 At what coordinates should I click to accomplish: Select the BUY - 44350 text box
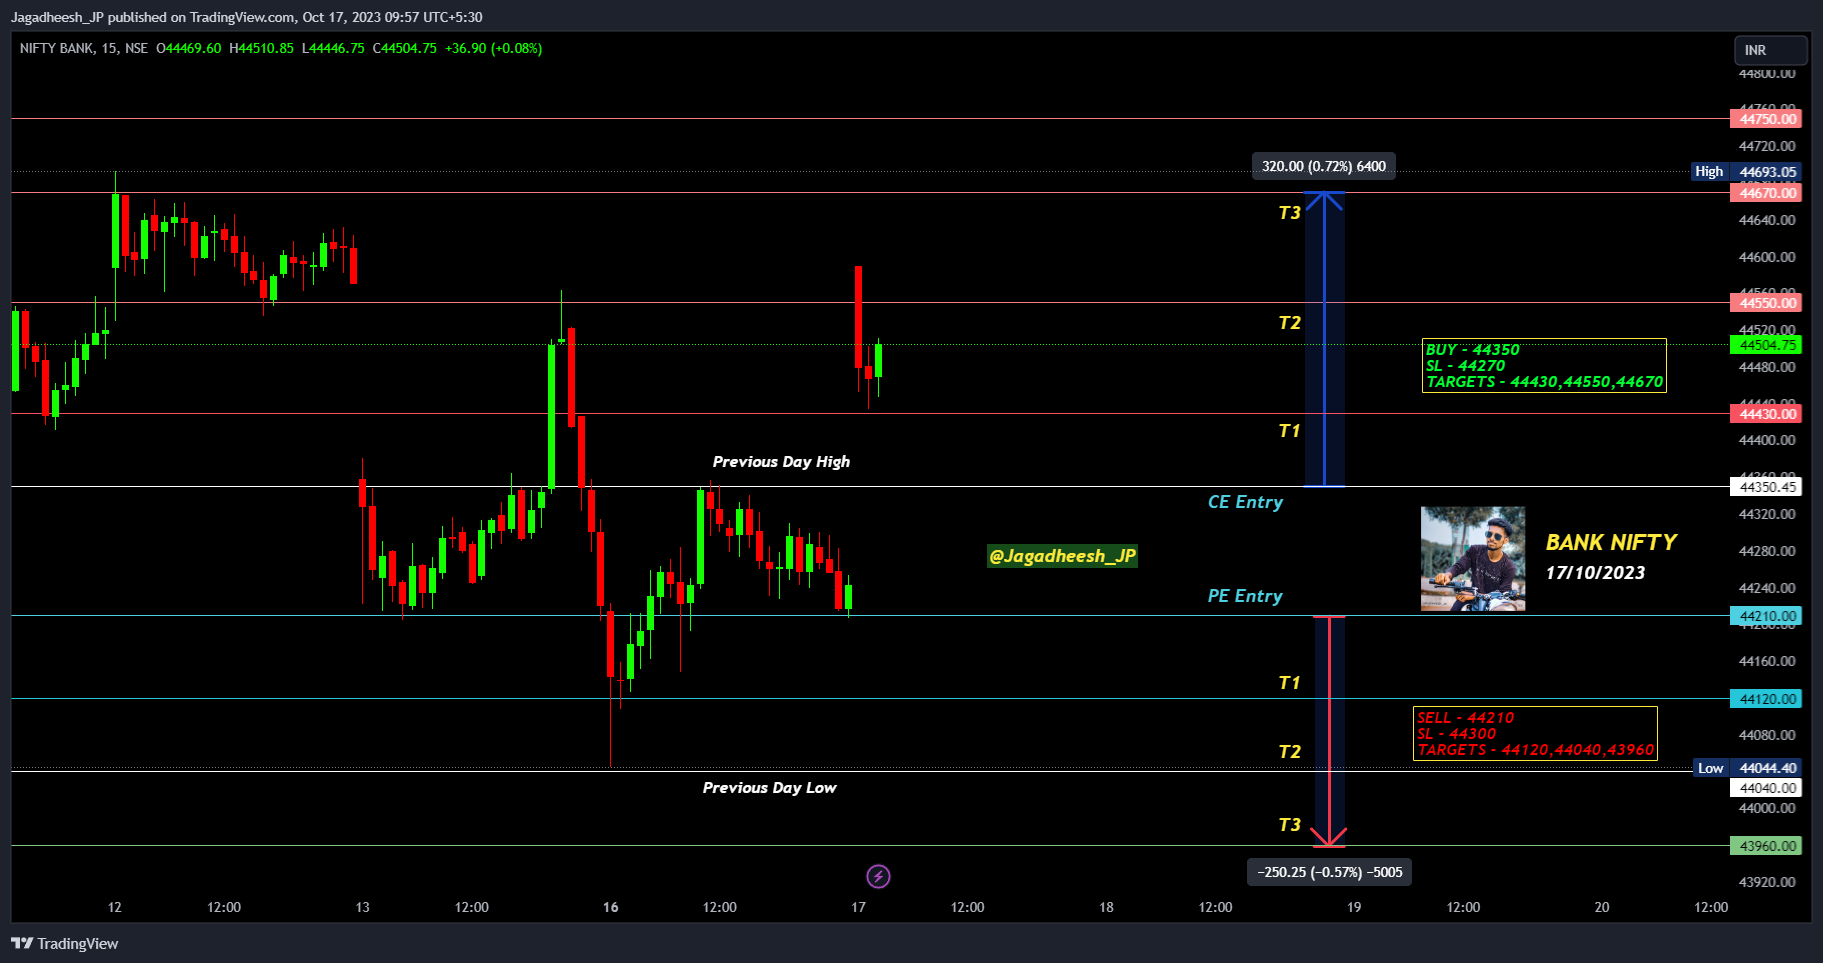click(1544, 366)
